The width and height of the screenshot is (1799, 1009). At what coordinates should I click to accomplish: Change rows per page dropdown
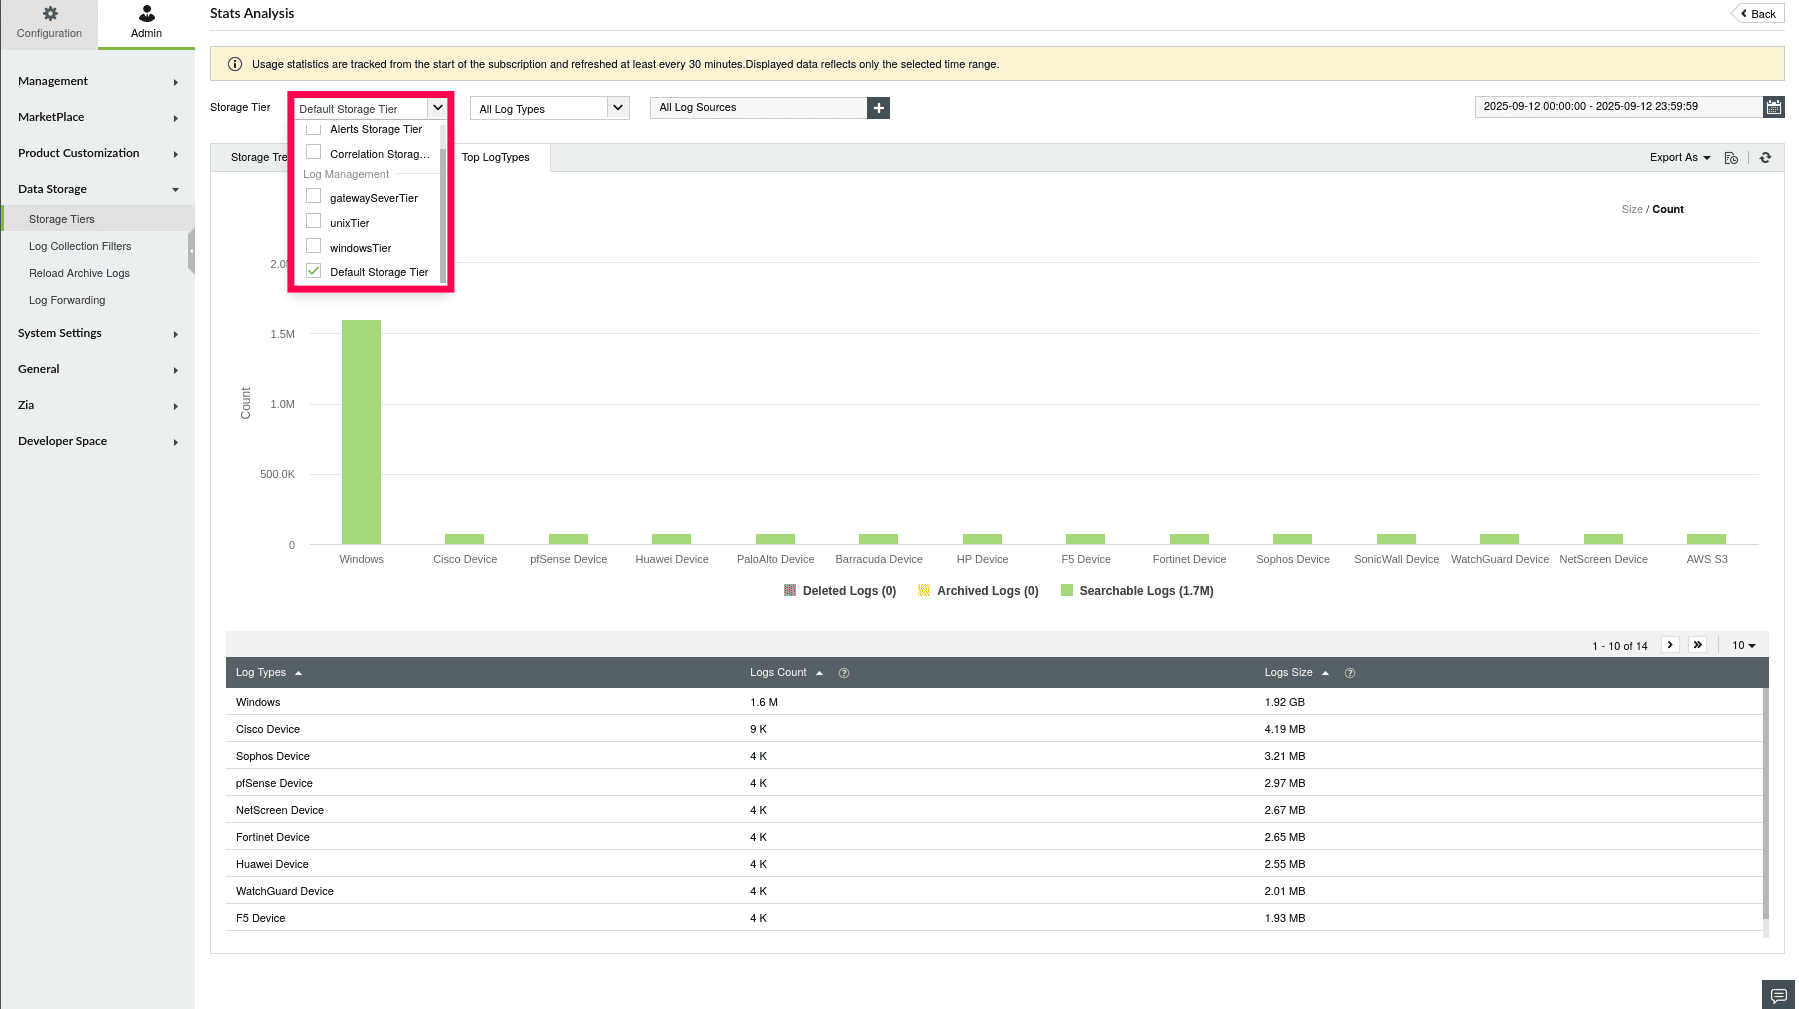tap(1744, 646)
